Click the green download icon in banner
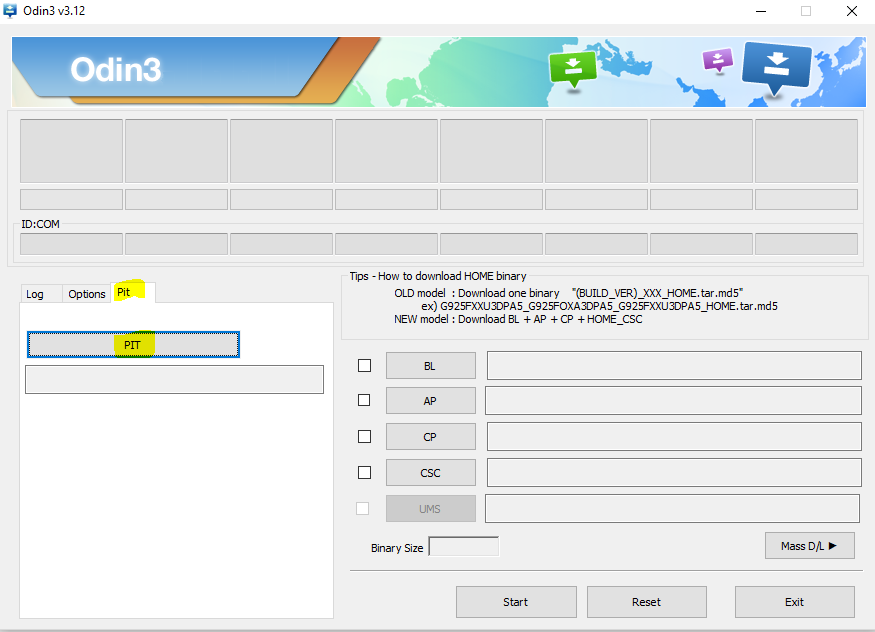Viewport: 875px width, 632px height. tap(572, 67)
